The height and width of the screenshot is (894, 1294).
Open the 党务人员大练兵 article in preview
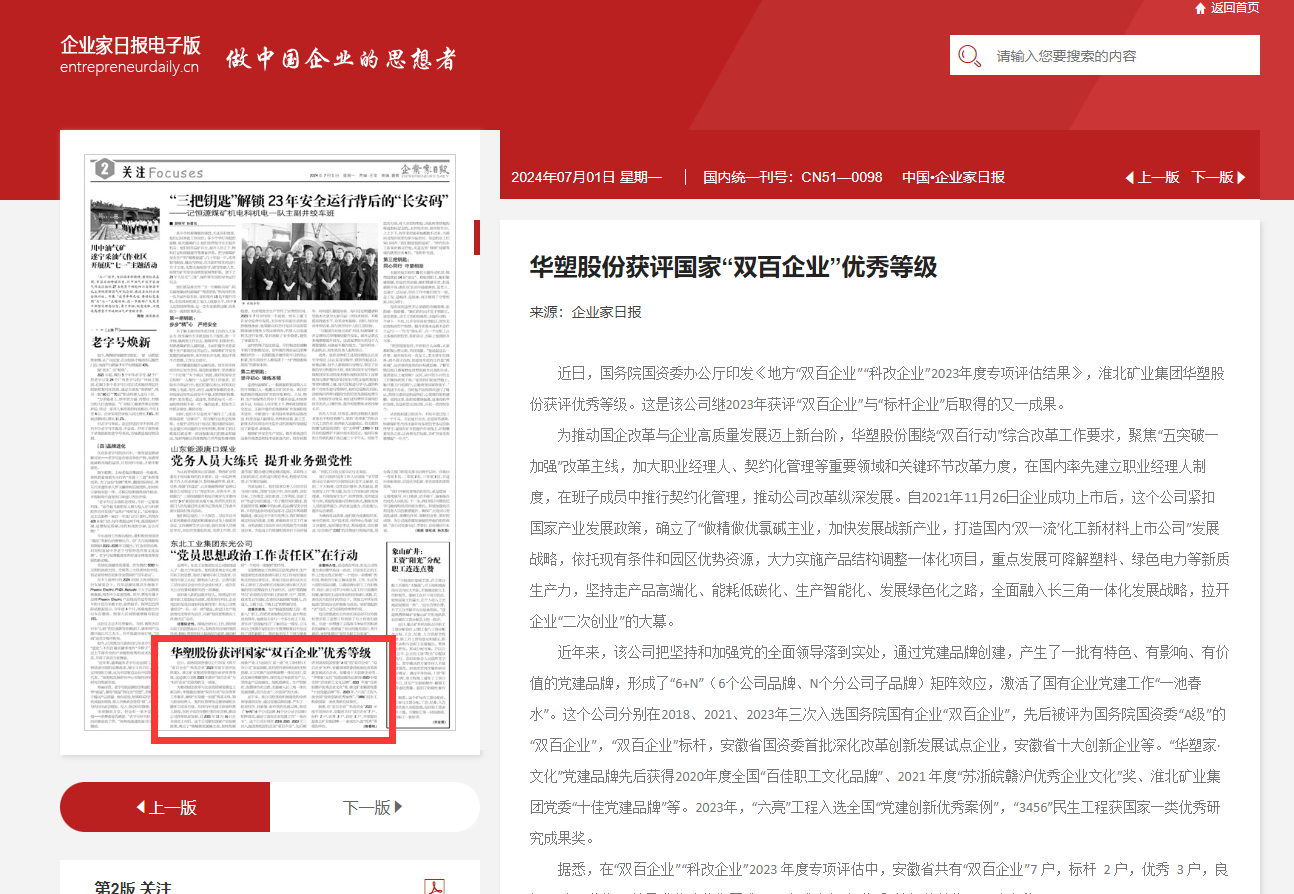(x=260, y=460)
